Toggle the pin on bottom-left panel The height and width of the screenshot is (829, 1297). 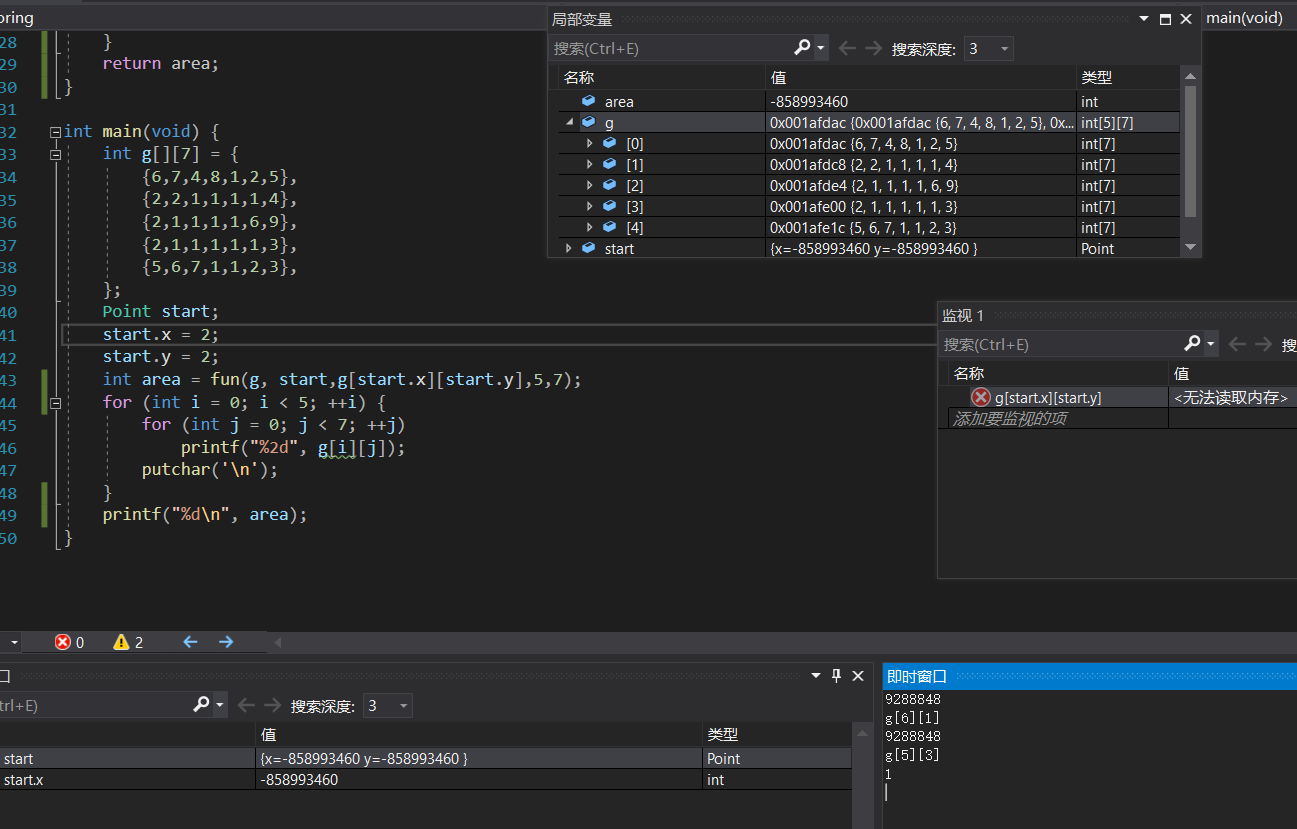click(837, 676)
